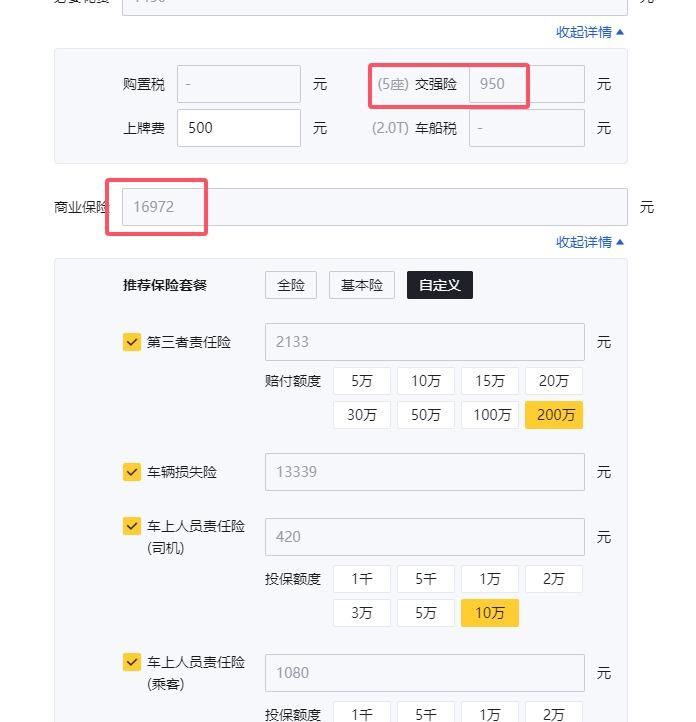Choose 200万 third-party coverage amount
The height and width of the screenshot is (722, 696).
point(554,415)
